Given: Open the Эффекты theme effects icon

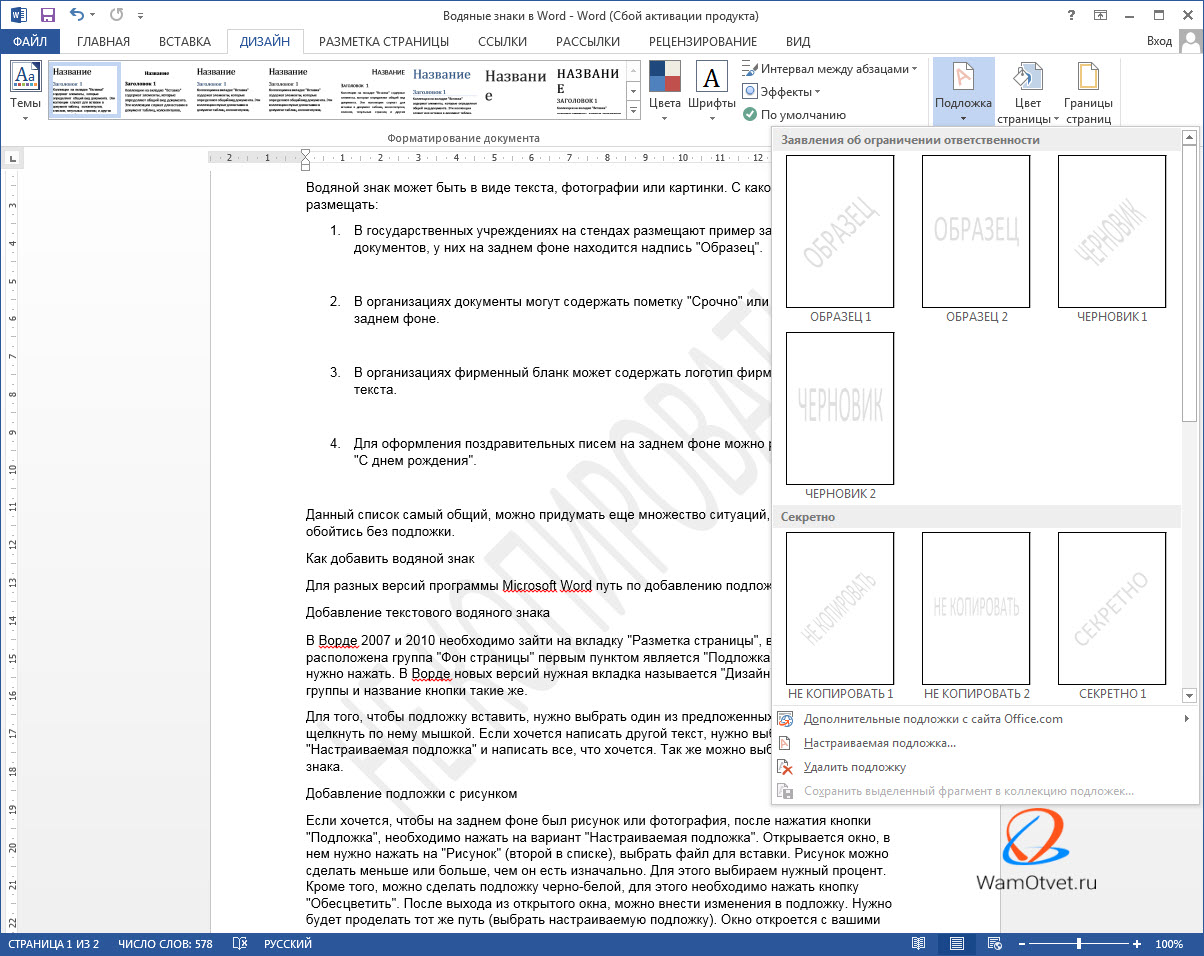Looking at the screenshot, I should coord(750,91).
